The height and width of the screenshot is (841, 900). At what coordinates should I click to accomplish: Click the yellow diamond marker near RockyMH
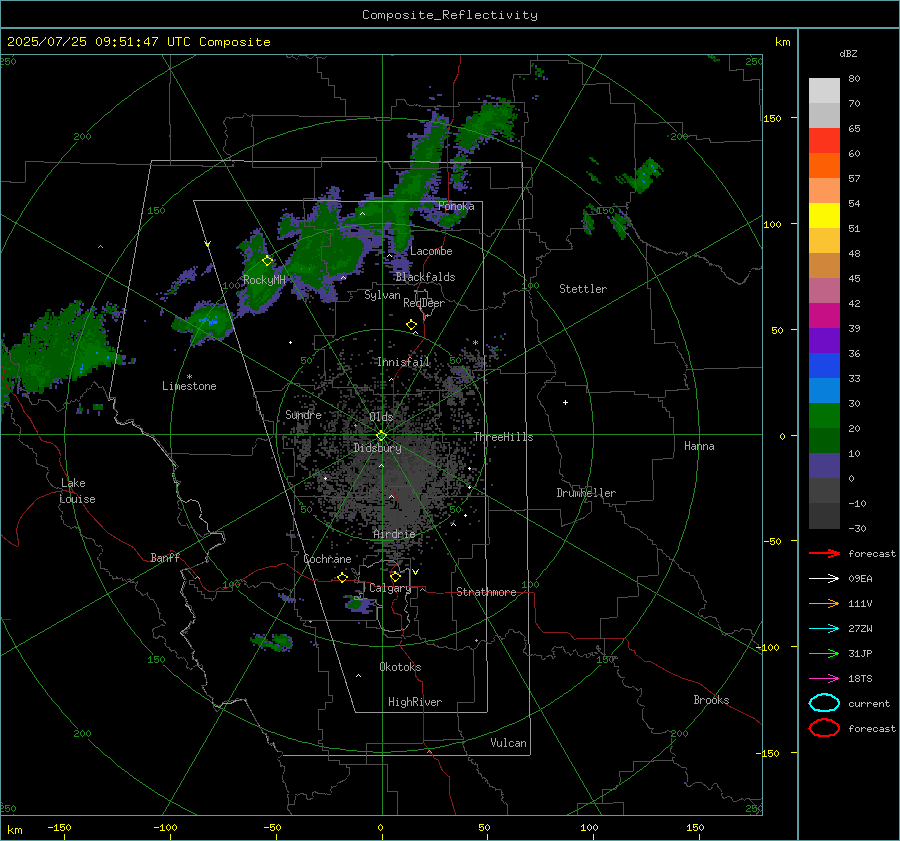click(267, 261)
